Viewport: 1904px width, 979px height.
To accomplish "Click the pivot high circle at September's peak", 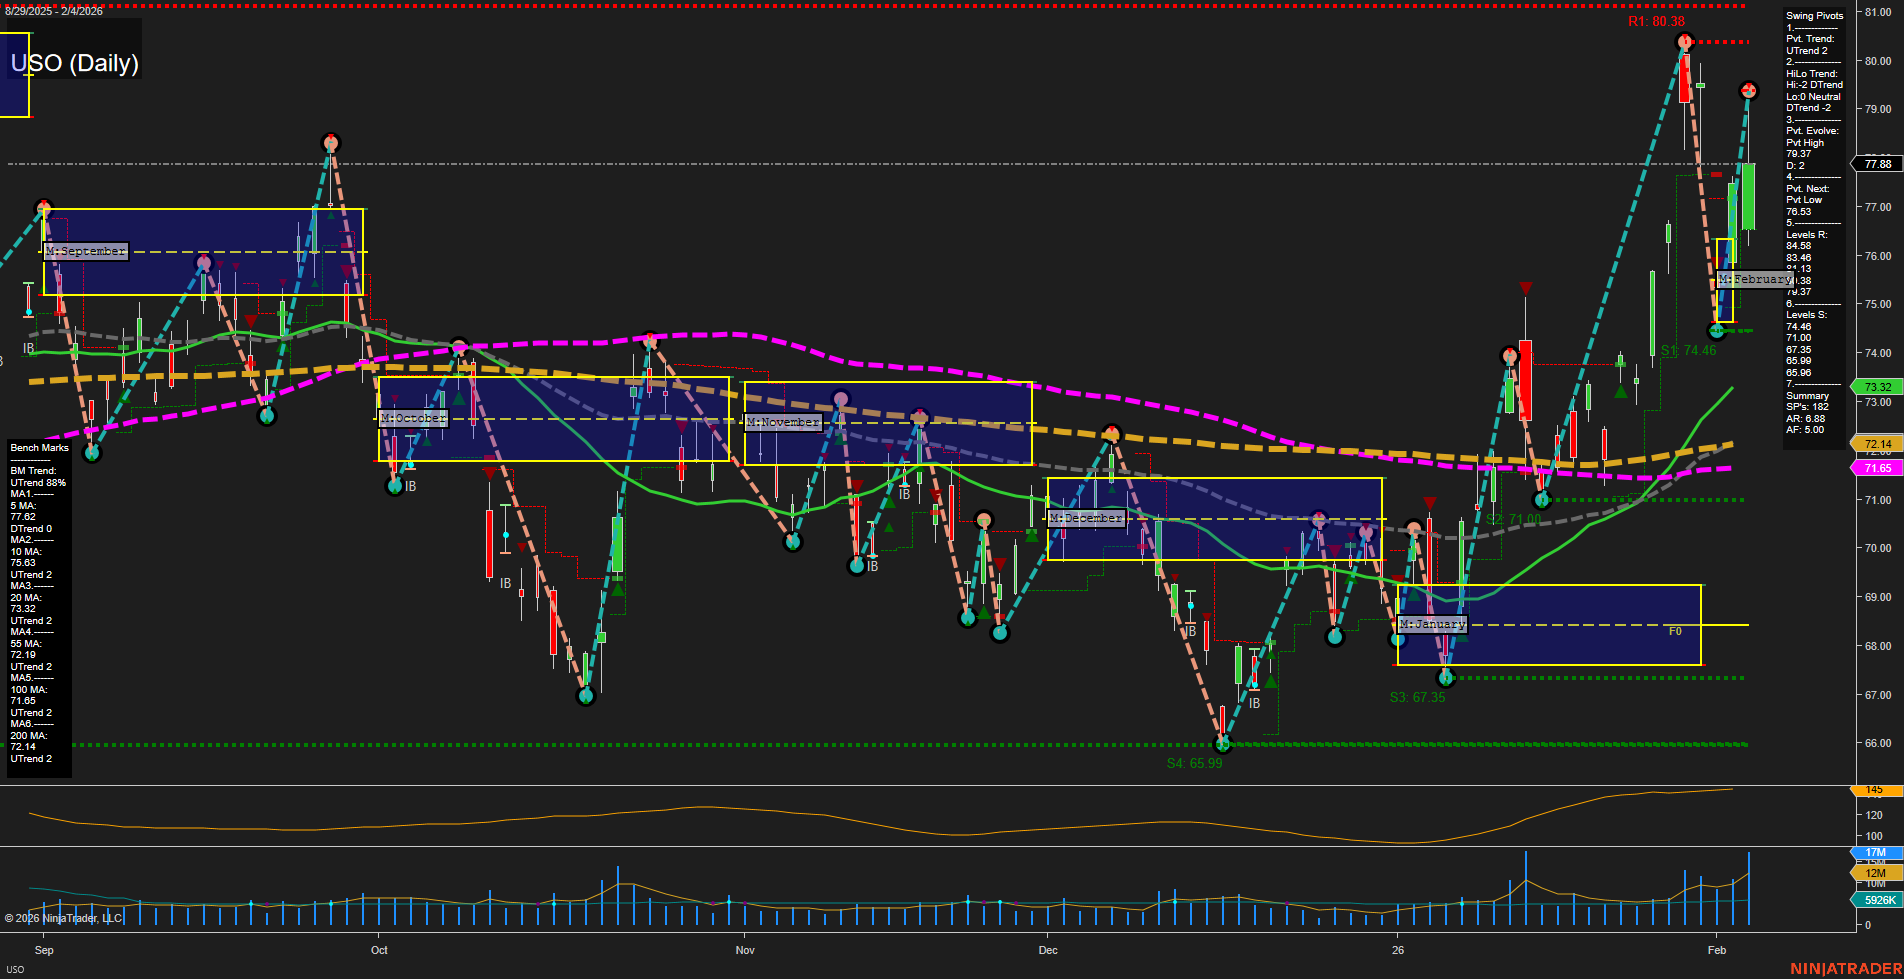I will coord(331,143).
